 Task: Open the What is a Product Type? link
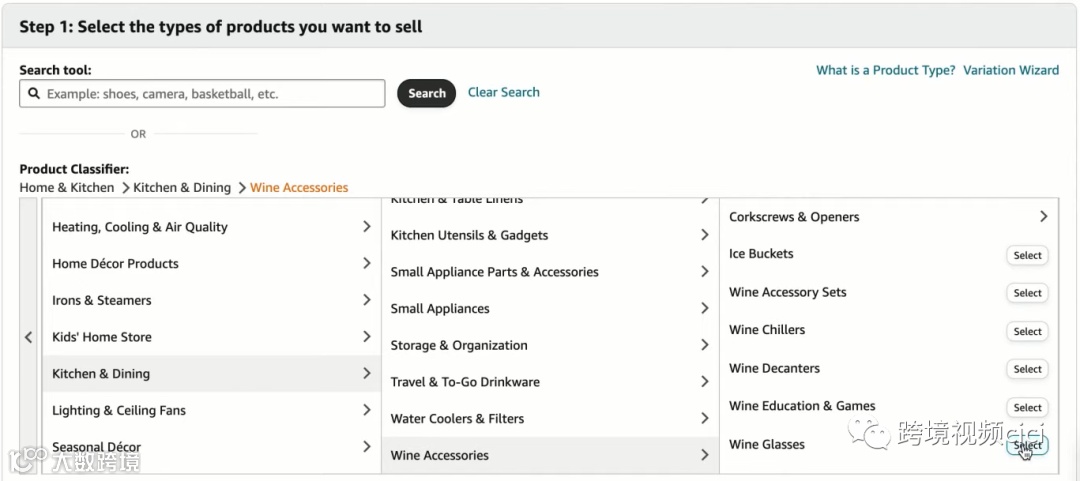tap(885, 70)
